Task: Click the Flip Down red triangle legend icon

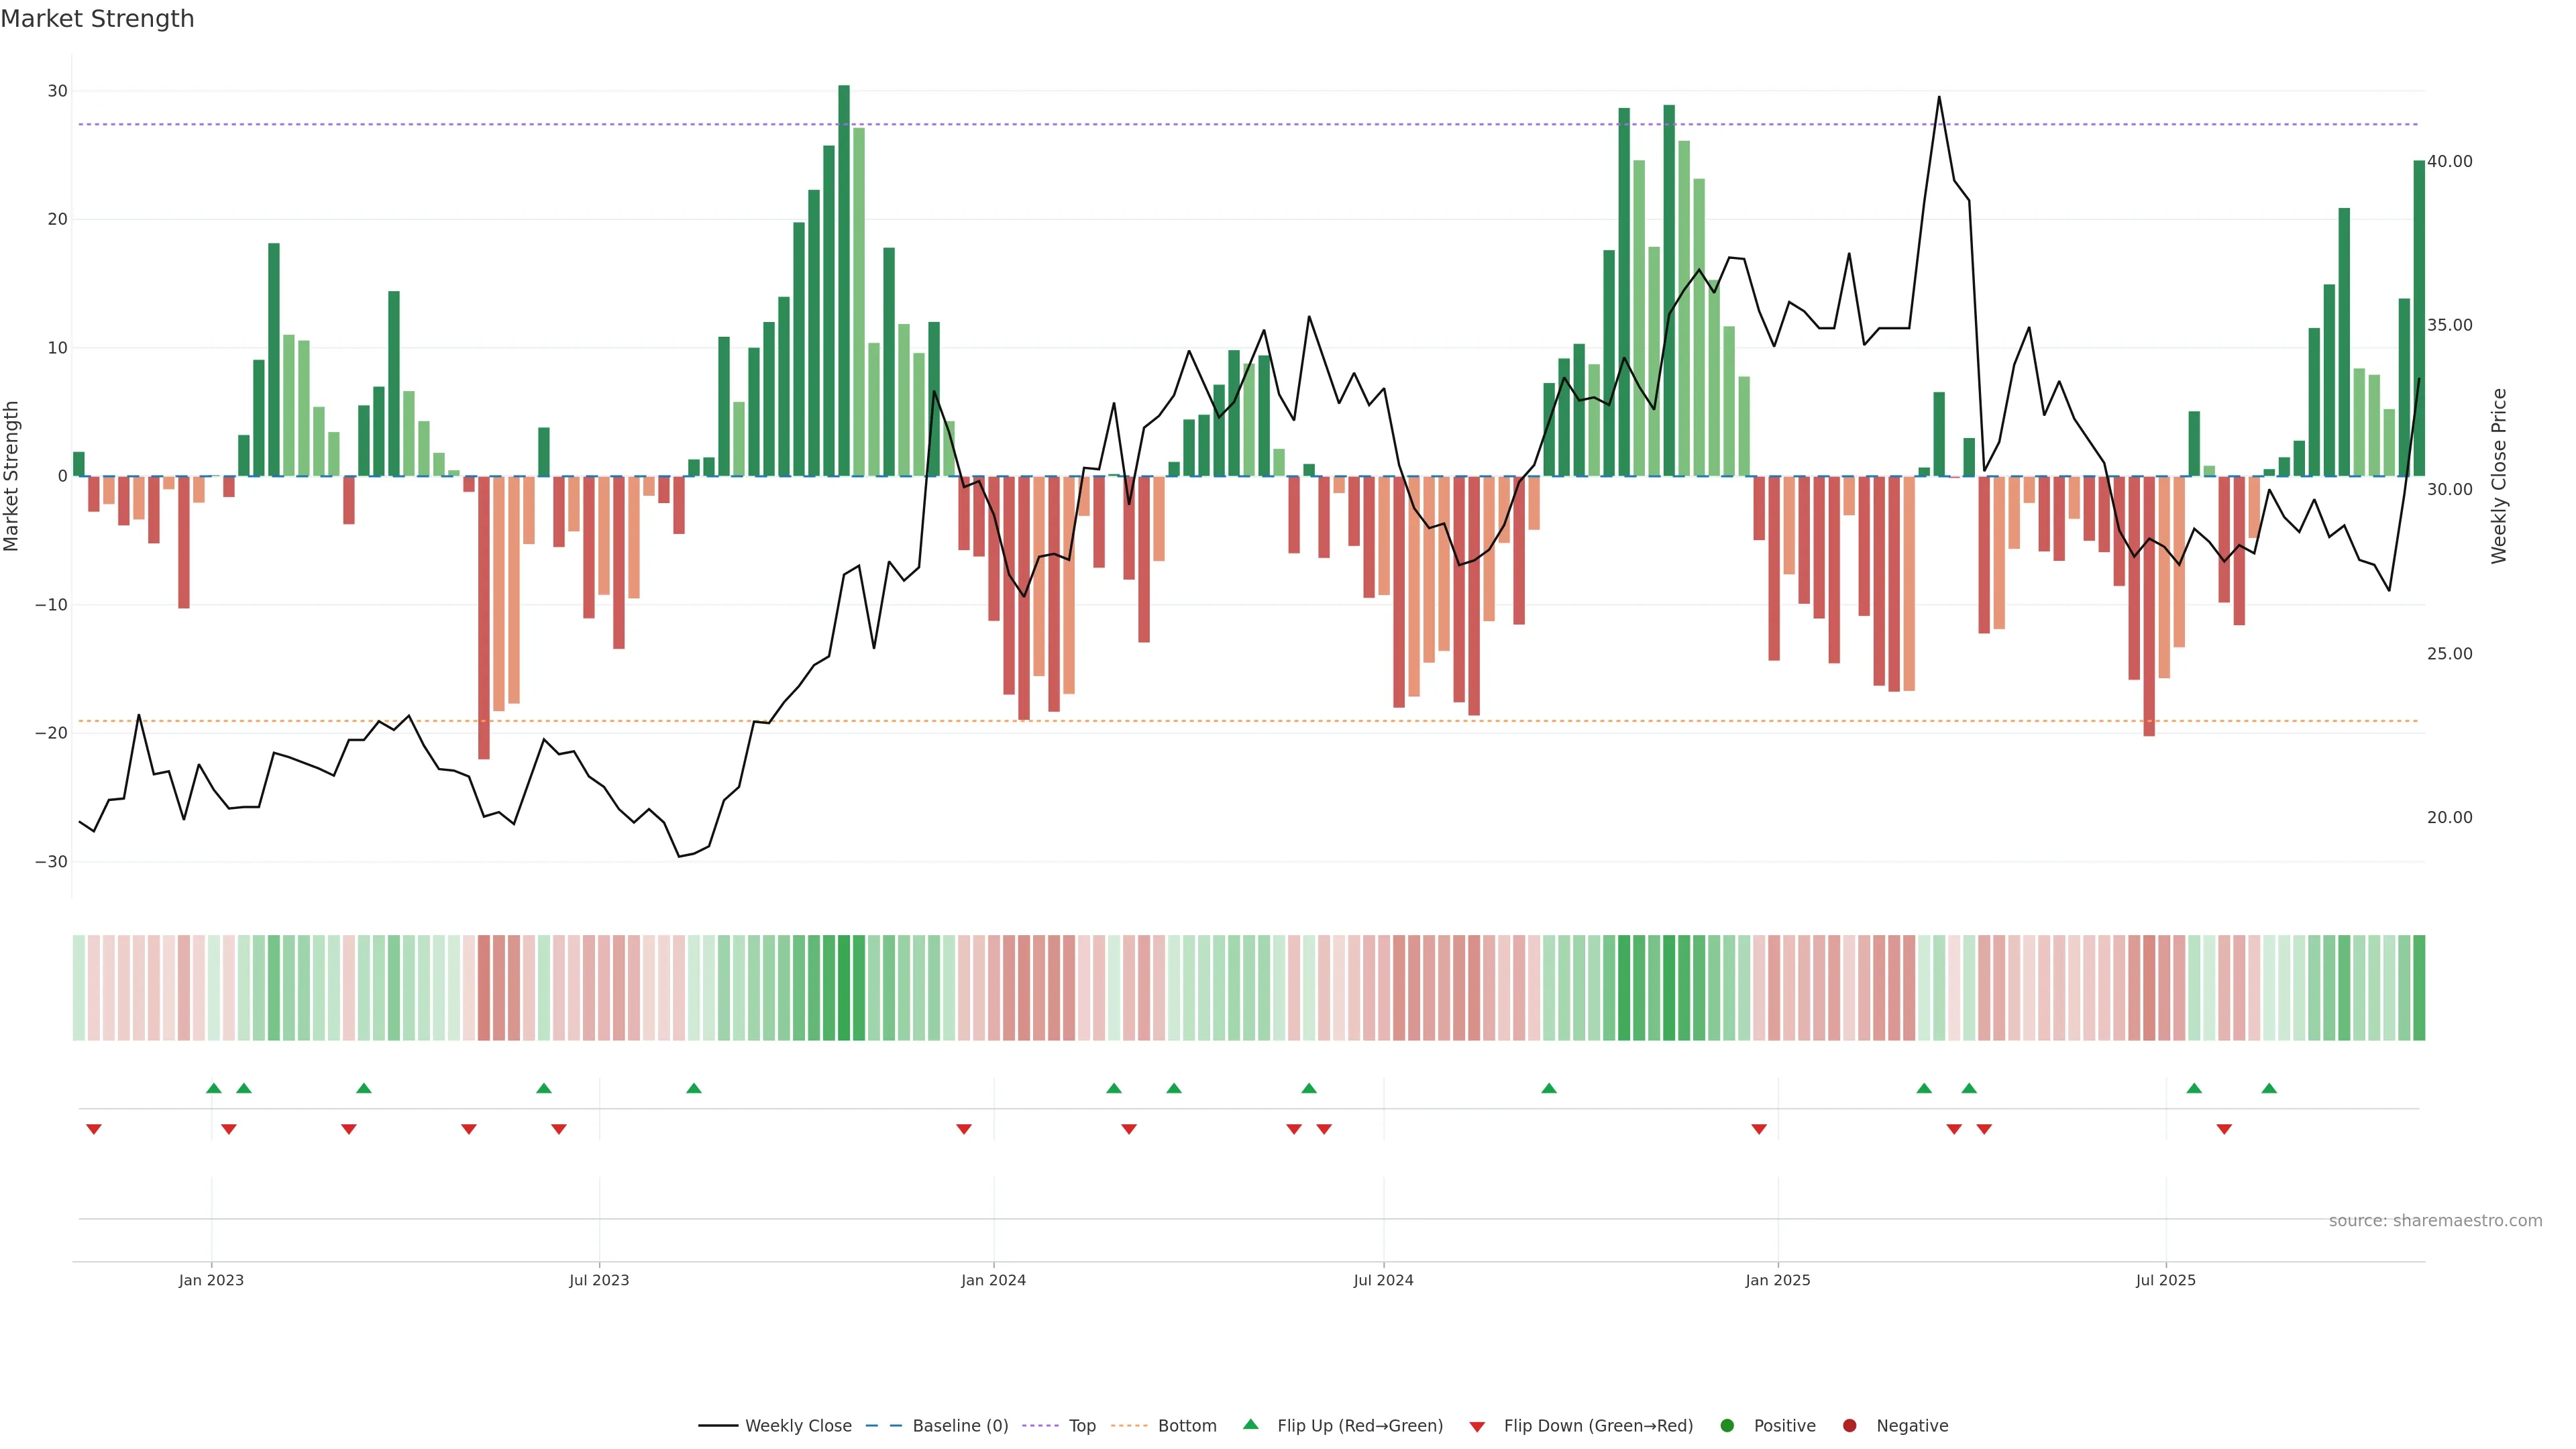Action: [1477, 1426]
